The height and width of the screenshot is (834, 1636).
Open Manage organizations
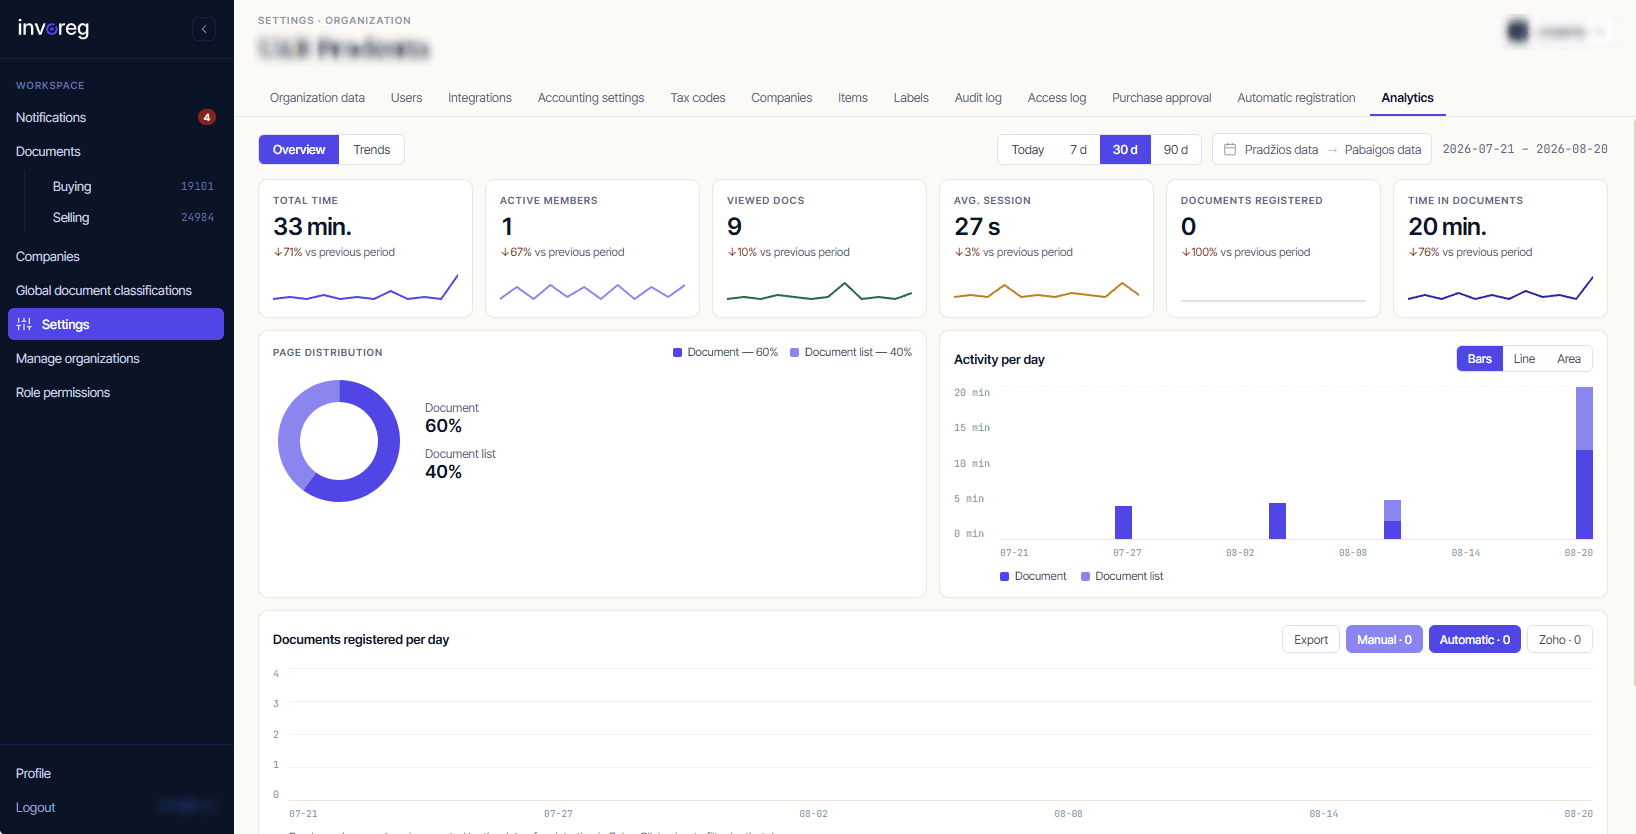[x=116, y=358]
